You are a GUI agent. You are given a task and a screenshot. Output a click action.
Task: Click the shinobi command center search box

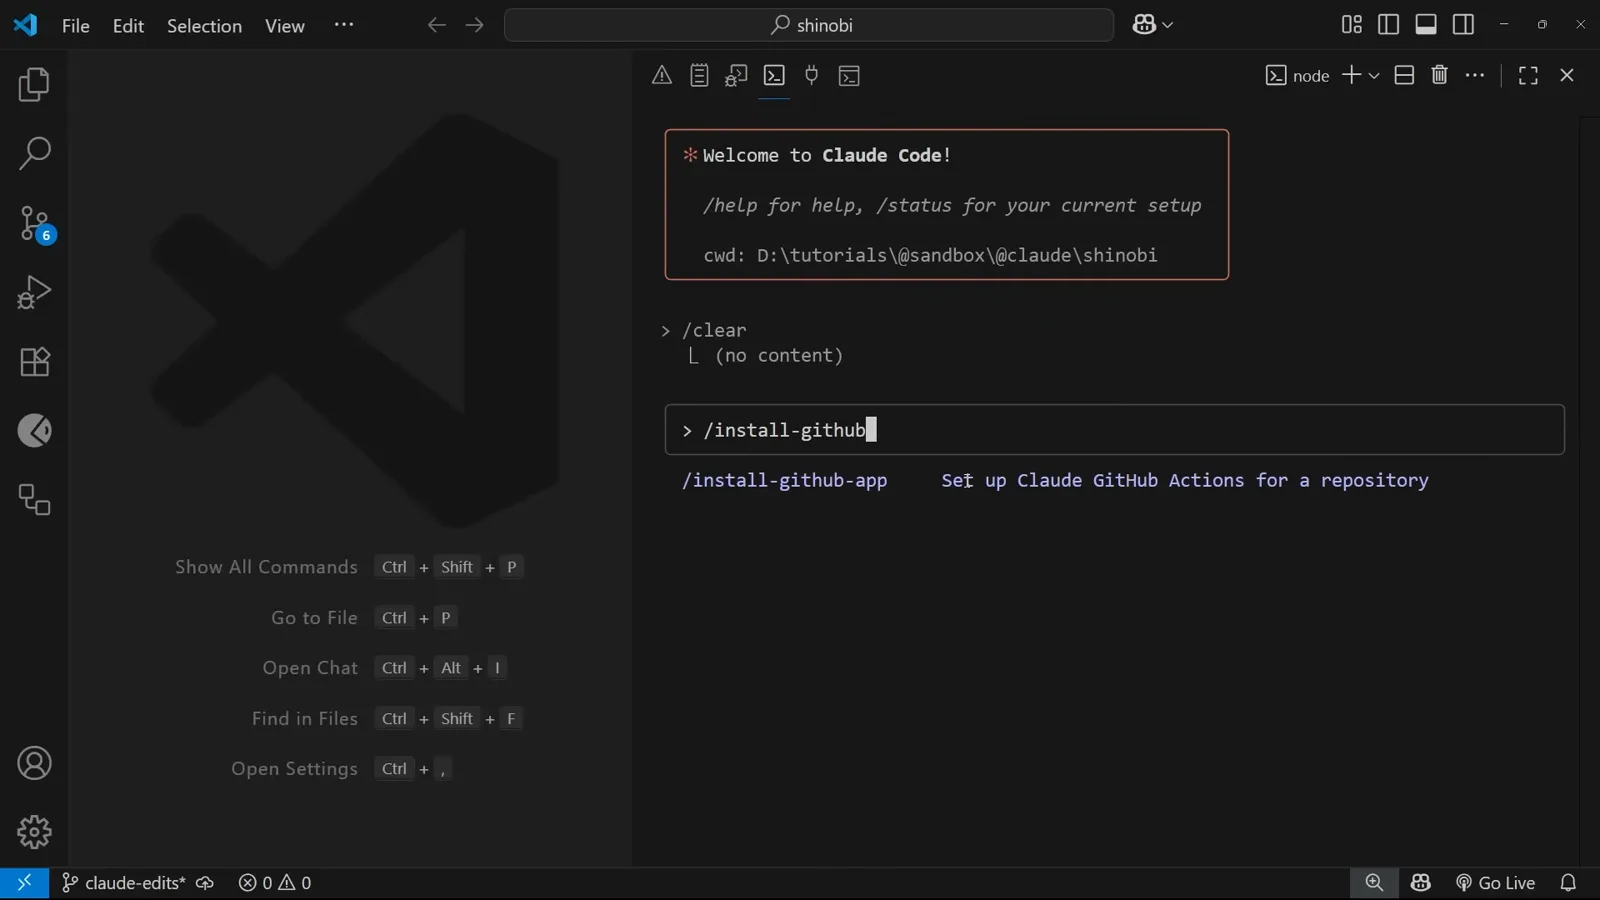(809, 25)
